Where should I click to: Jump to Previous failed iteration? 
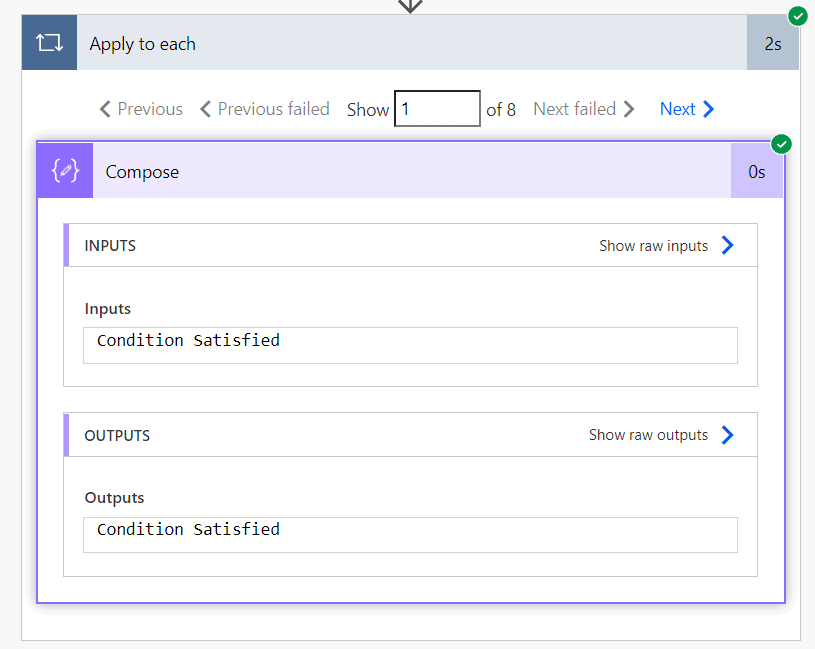click(265, 109)
